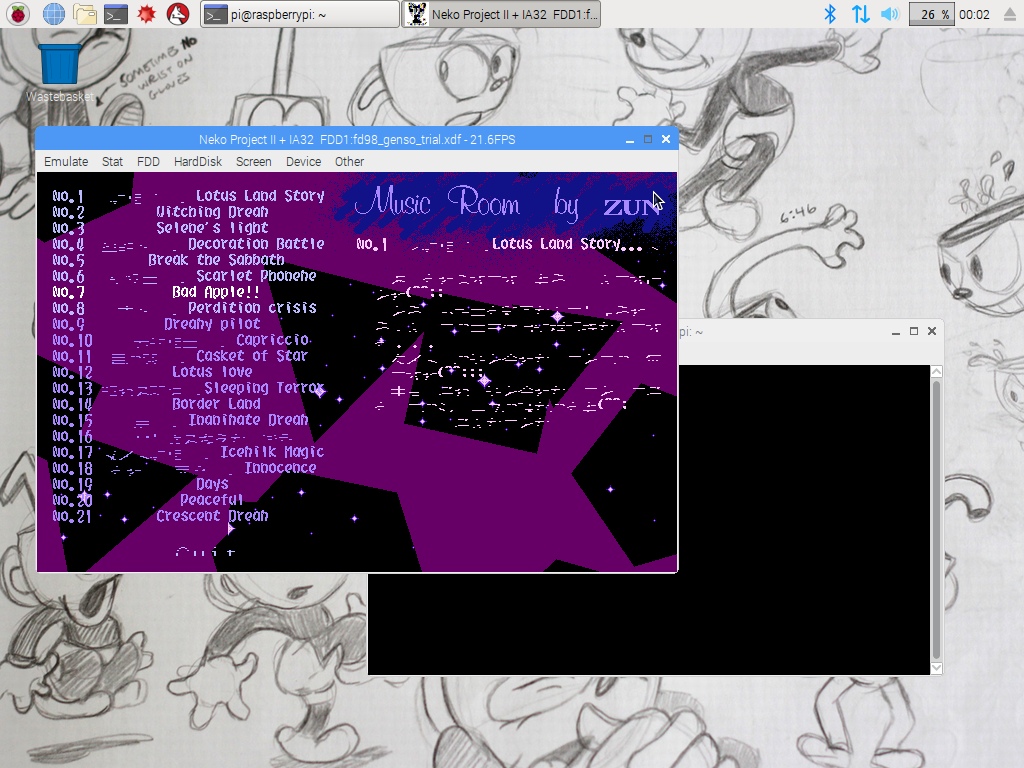This screenshot has width=1024, height=768.
Task: Select track No.3 Selene's light
Action: point(161,228)
